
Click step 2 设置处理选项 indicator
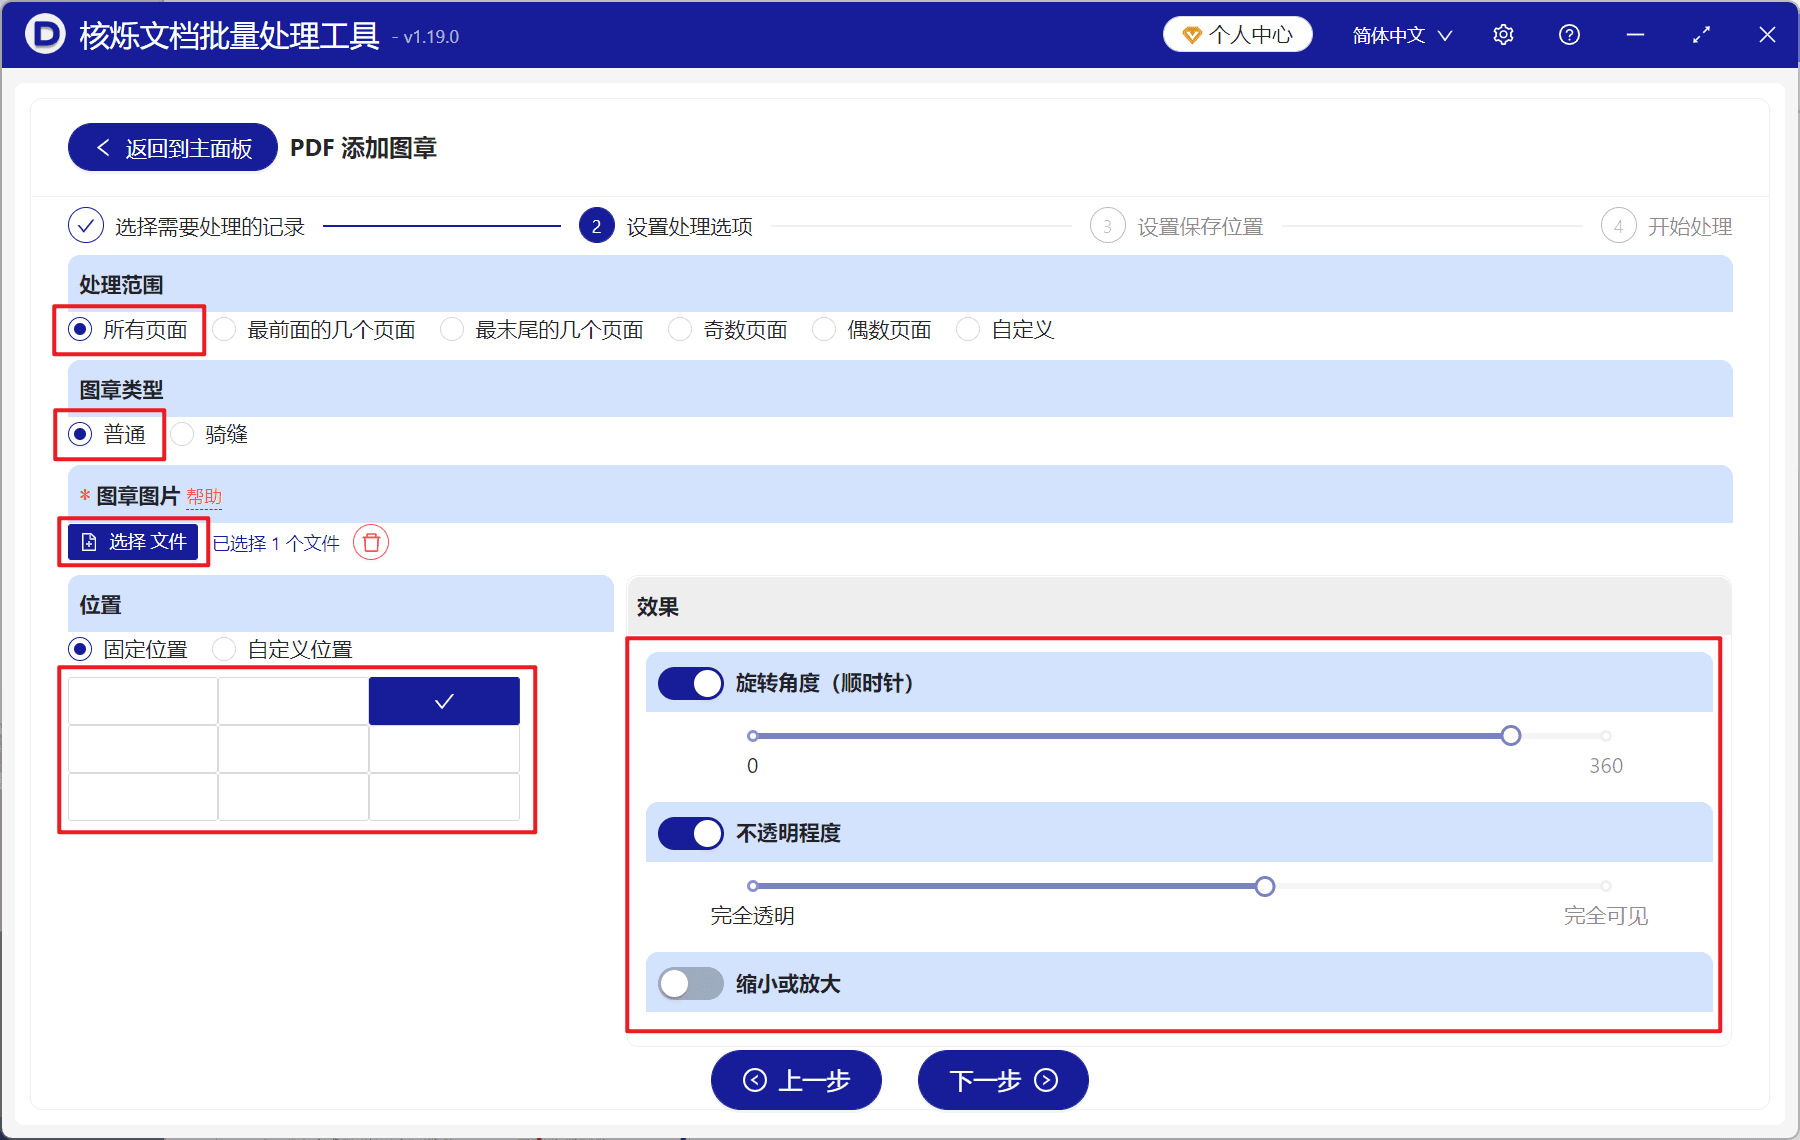pyautogui.click(x=596, y=226)
